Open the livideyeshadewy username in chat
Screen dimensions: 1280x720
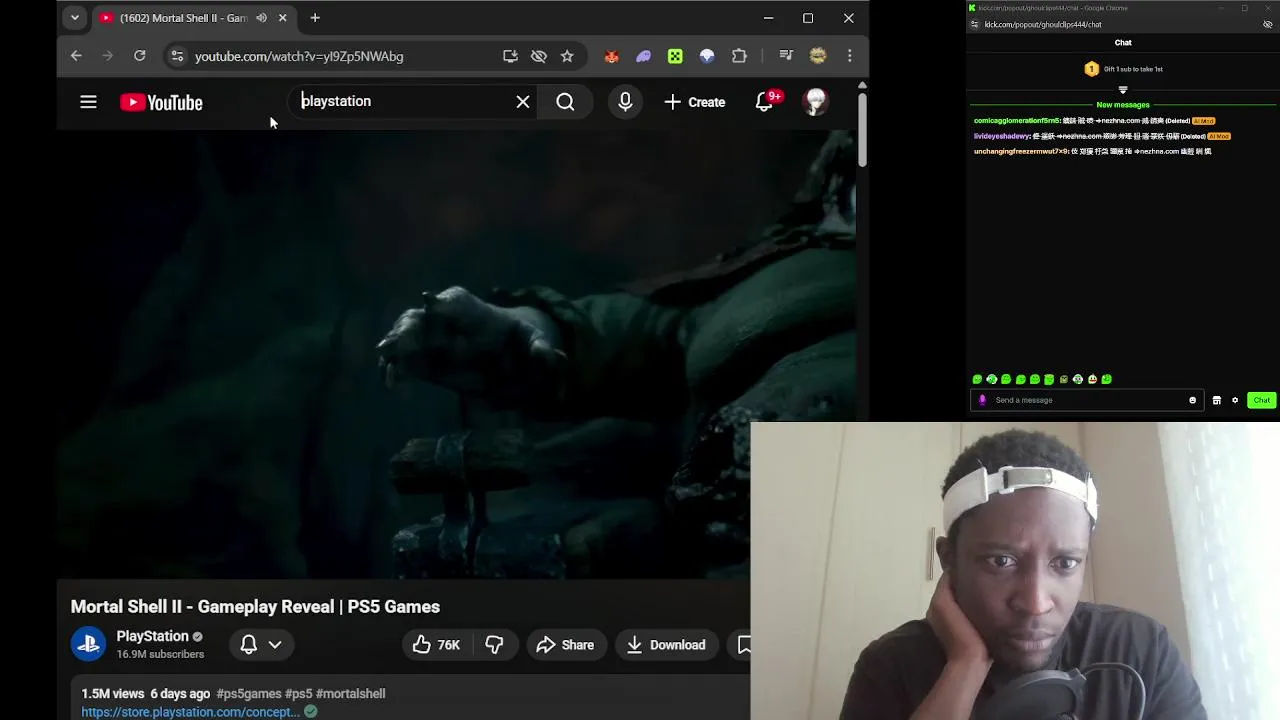(1002, 136)
